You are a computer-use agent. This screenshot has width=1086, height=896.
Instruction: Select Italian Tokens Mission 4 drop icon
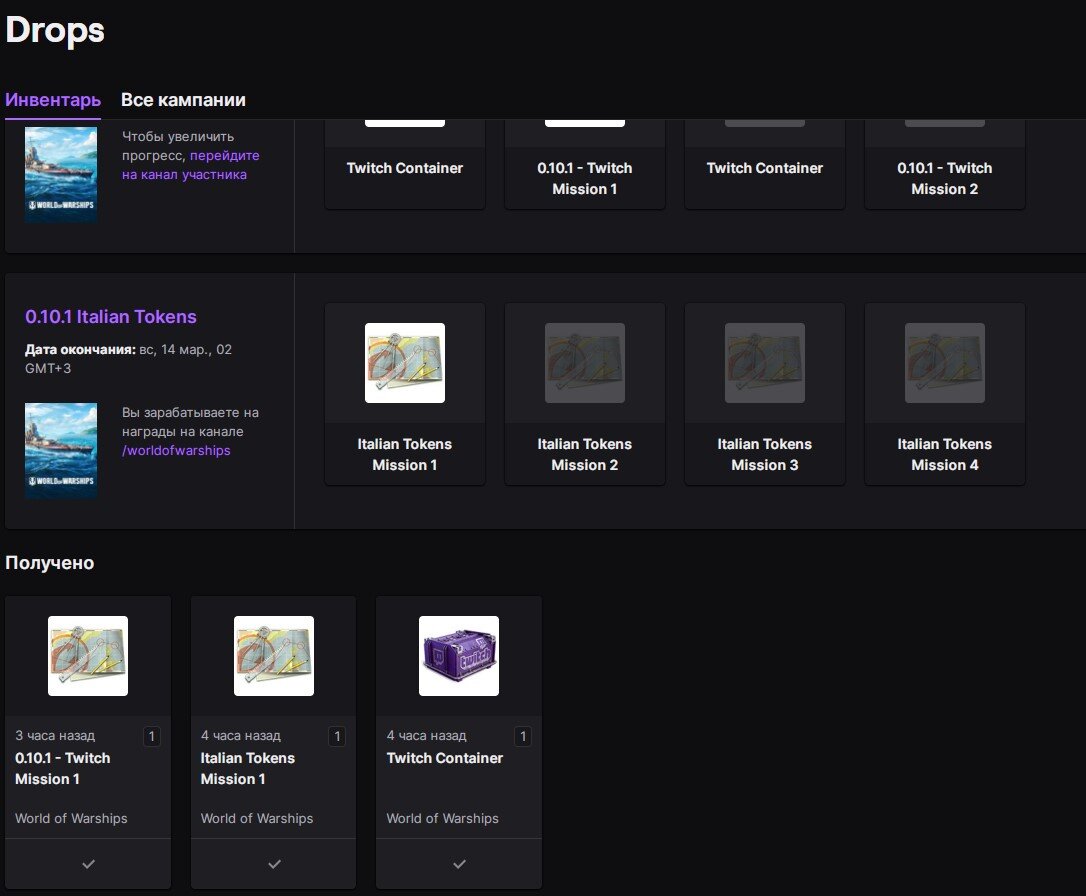pos(945,363)
